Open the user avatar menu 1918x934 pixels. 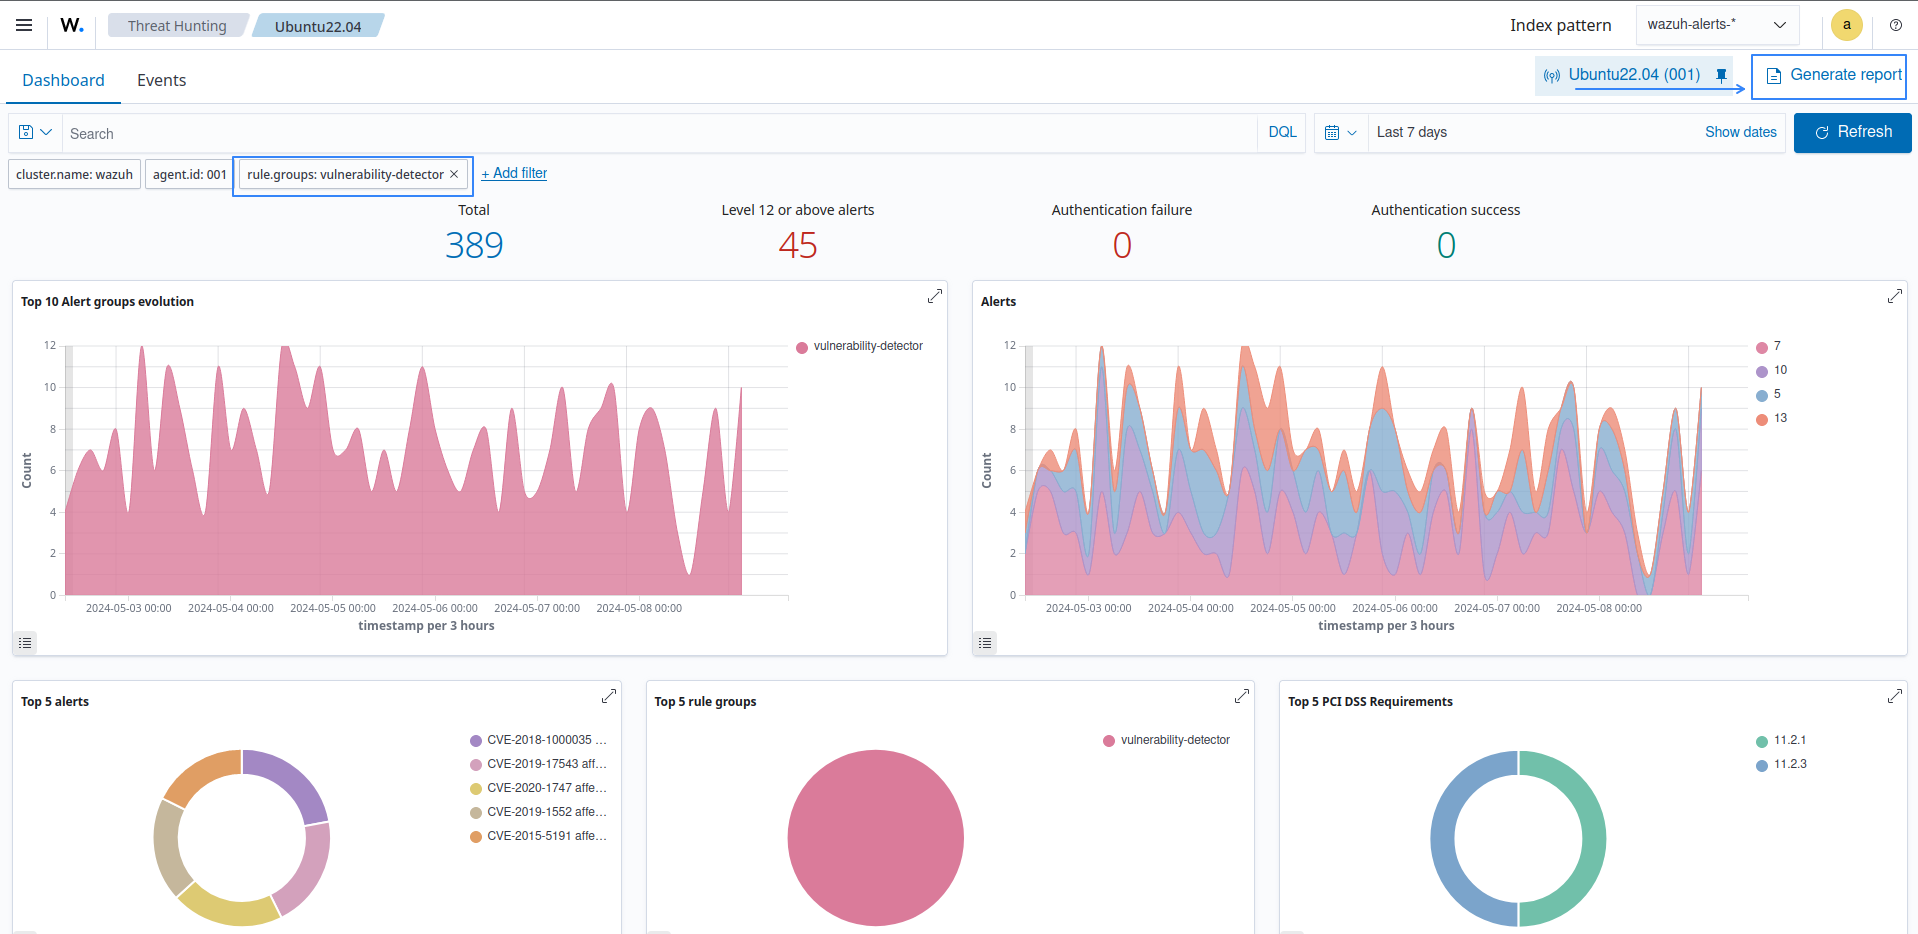click(x=1847, y=25)
